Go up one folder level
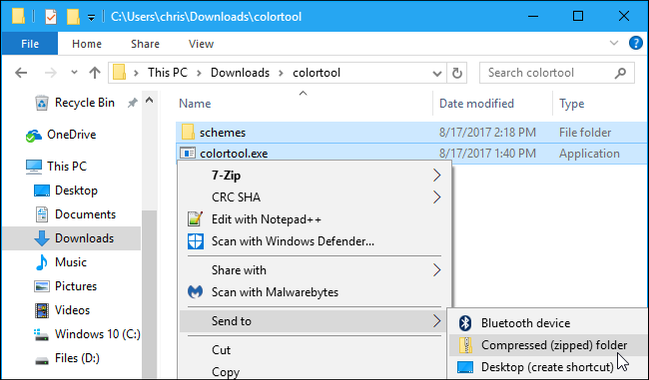Screen dimensions: 649x380 click(x=95, y=73)
